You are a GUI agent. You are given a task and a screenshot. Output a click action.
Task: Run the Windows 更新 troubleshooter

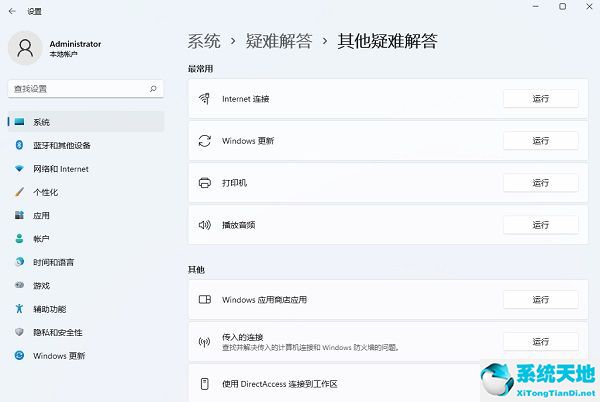(540, 141)
